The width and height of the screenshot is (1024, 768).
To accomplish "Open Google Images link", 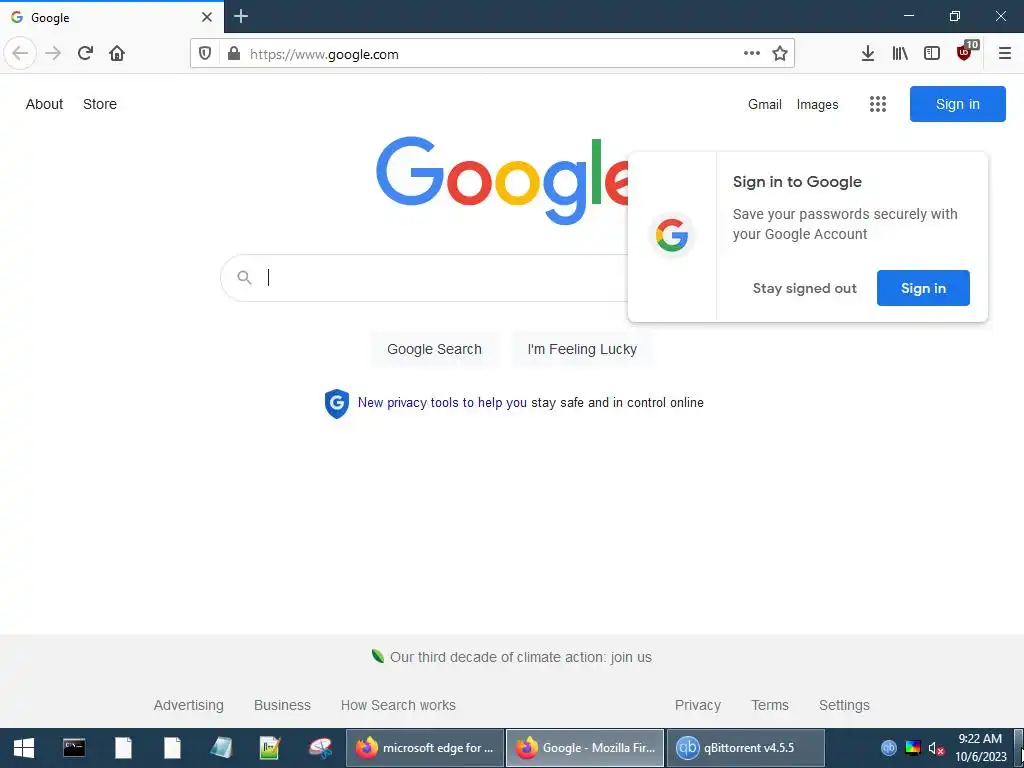I will point(817,104).
